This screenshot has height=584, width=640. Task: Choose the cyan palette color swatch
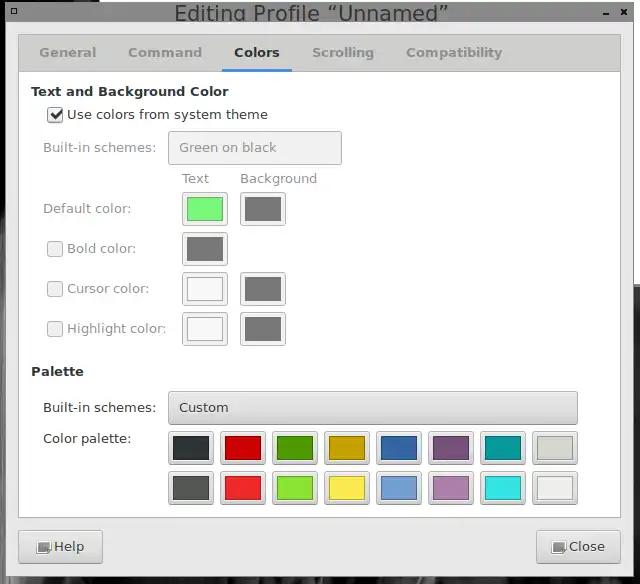[503, 488]
